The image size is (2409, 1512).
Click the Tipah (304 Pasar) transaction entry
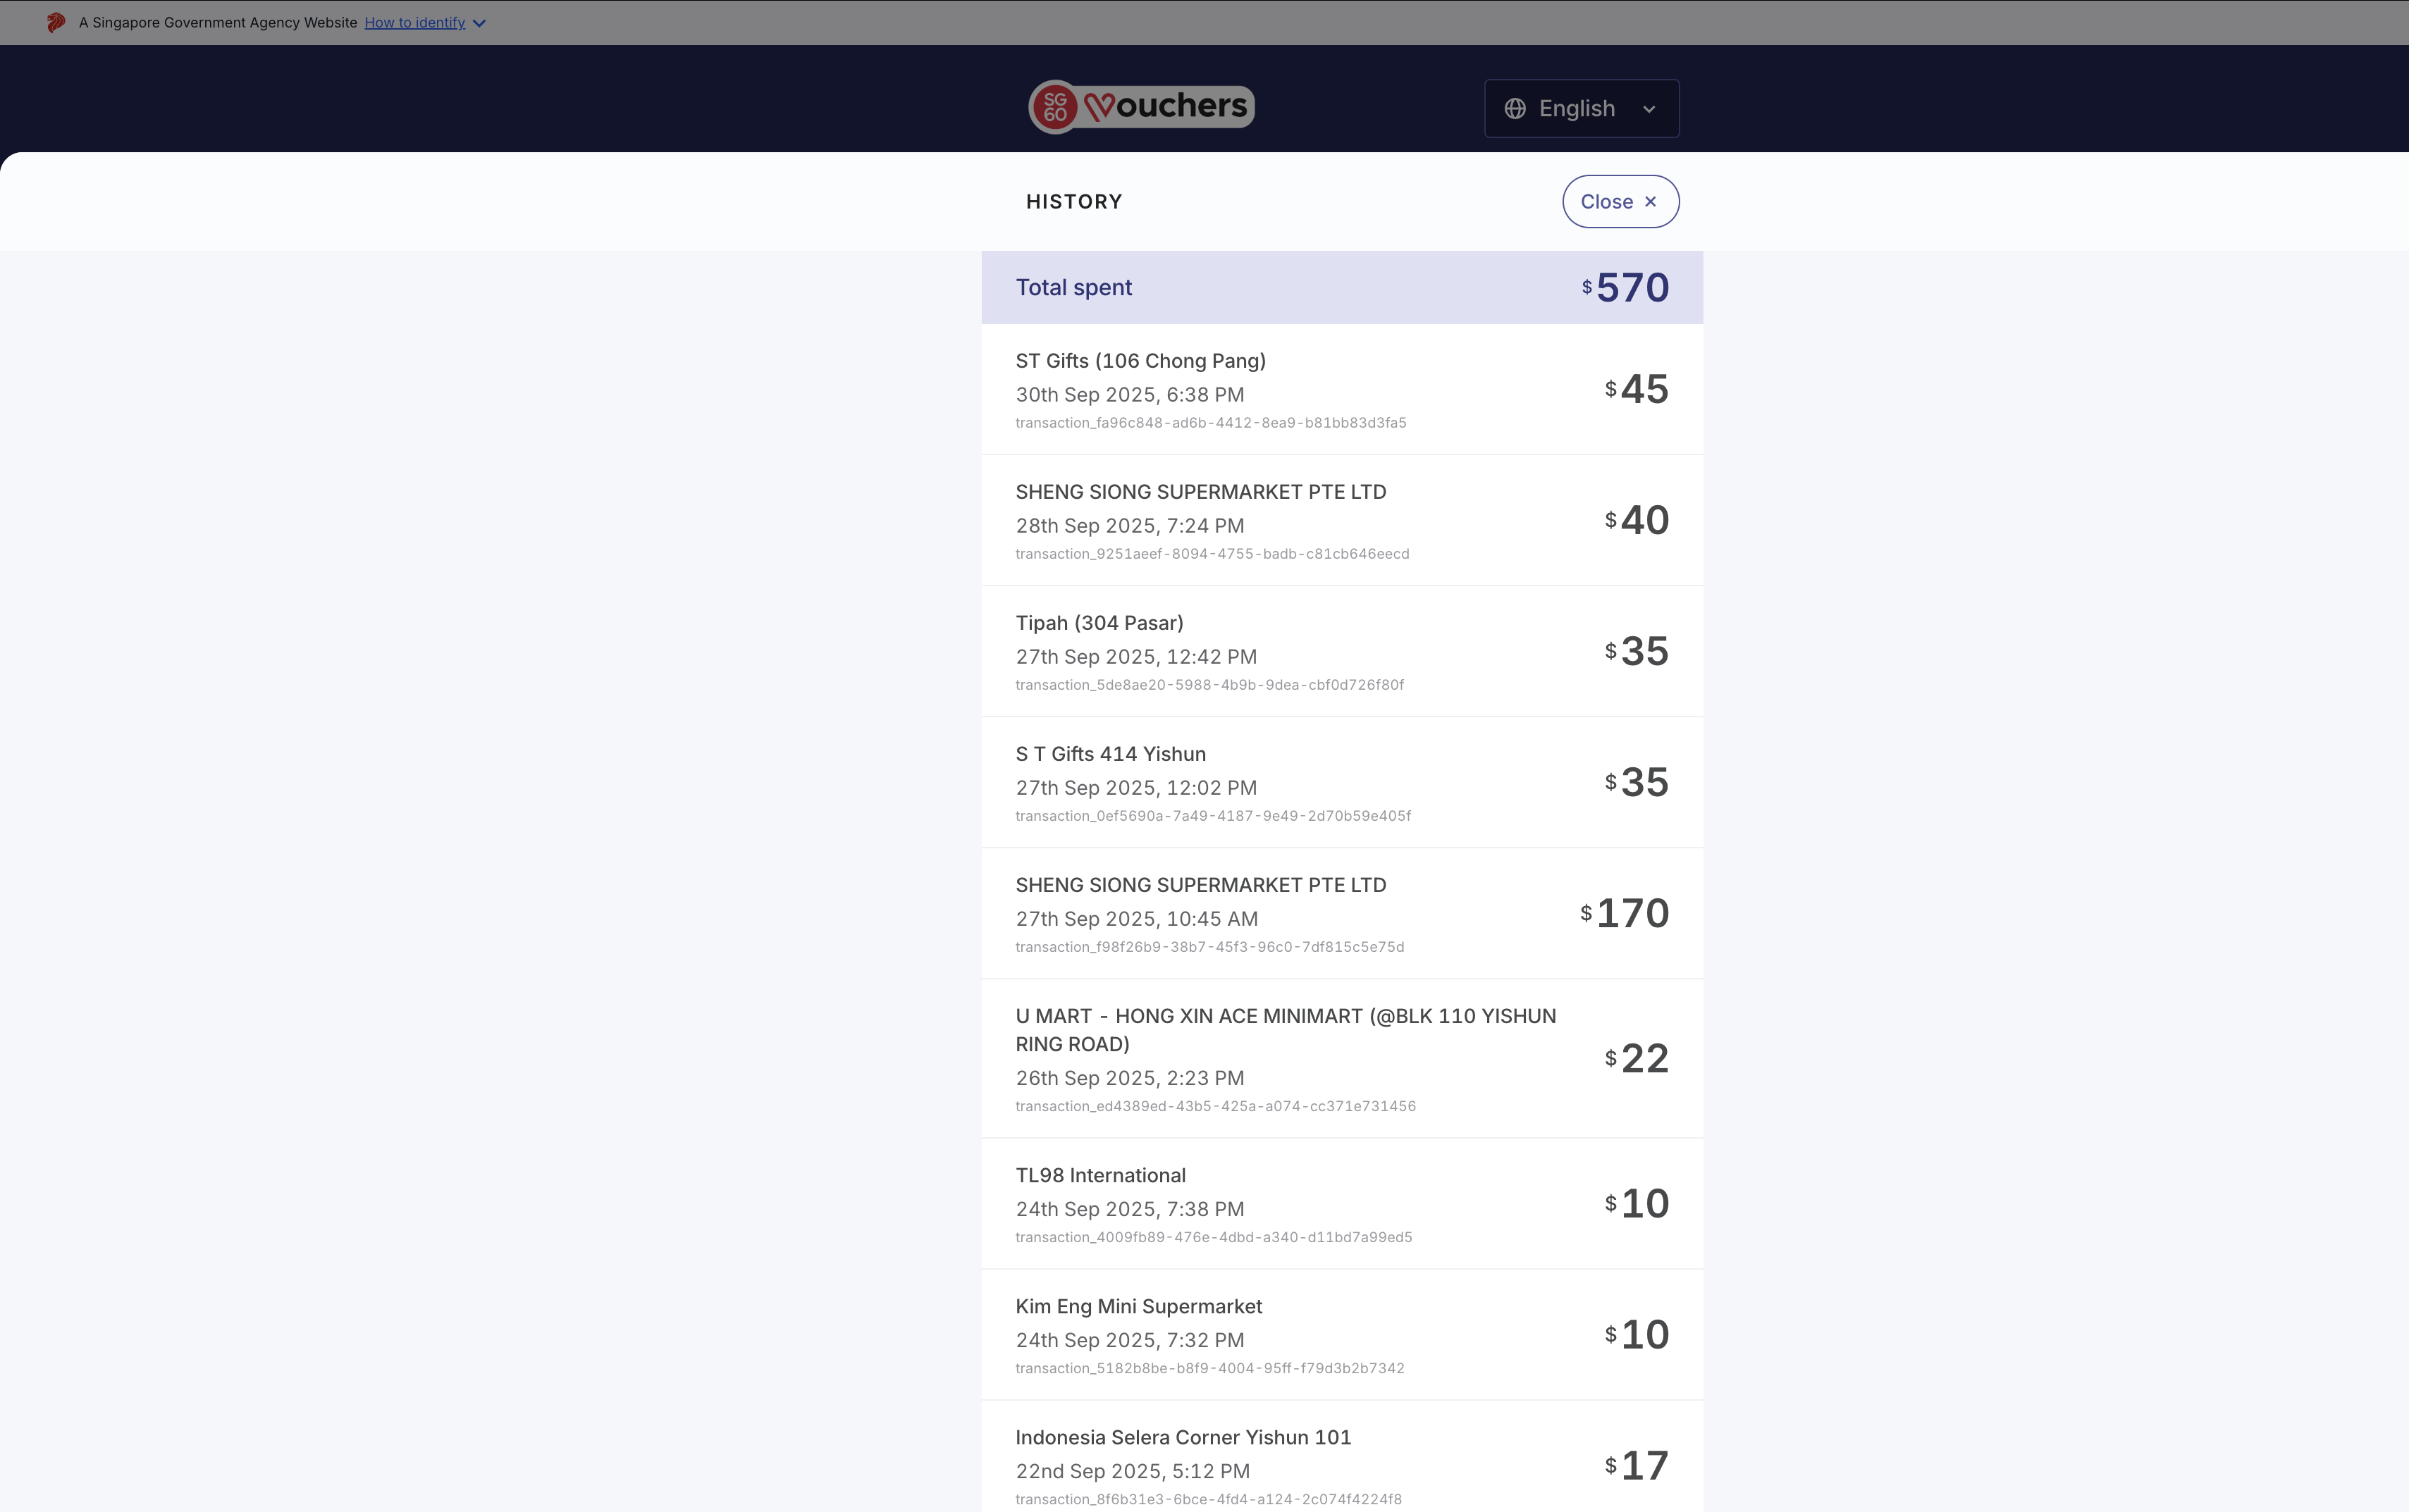pos(1341,652)
